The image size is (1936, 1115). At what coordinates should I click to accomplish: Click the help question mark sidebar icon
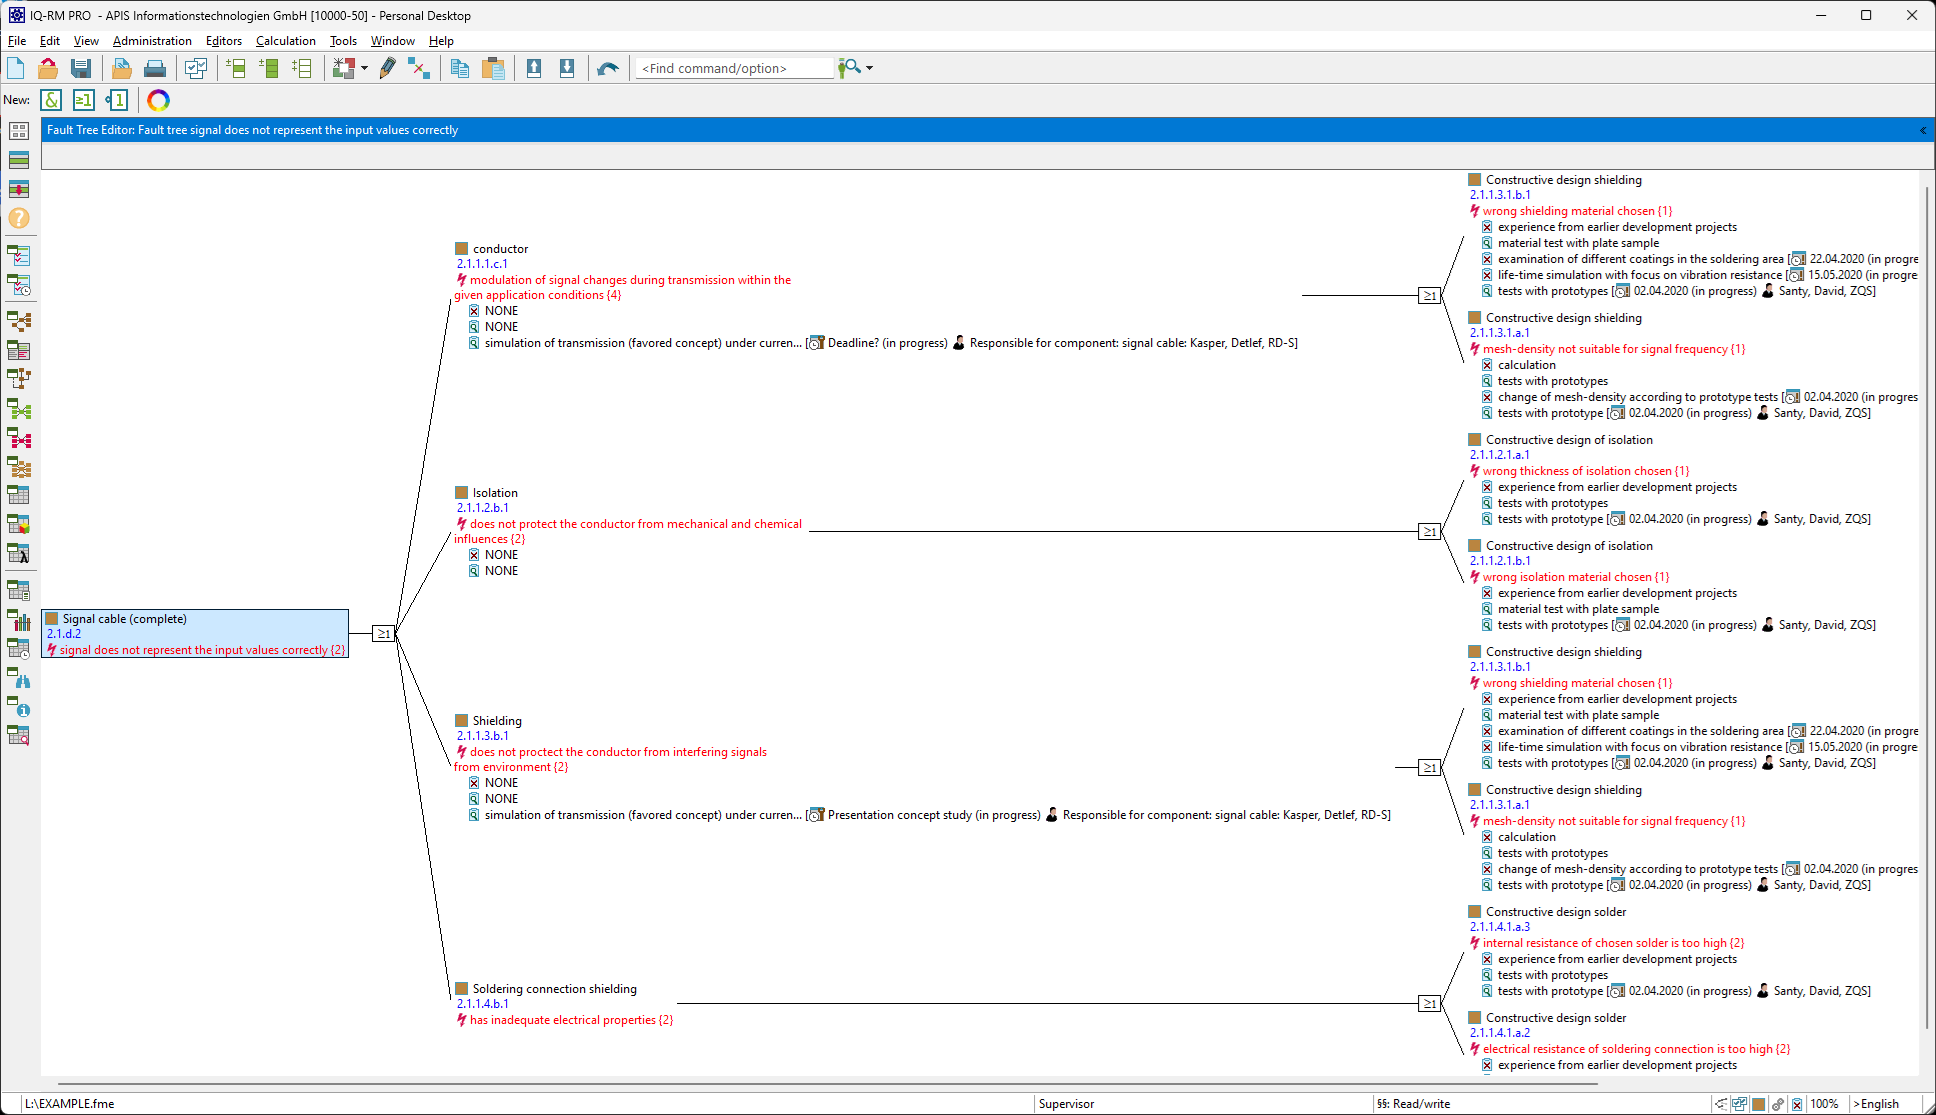(x=19, y=218)
